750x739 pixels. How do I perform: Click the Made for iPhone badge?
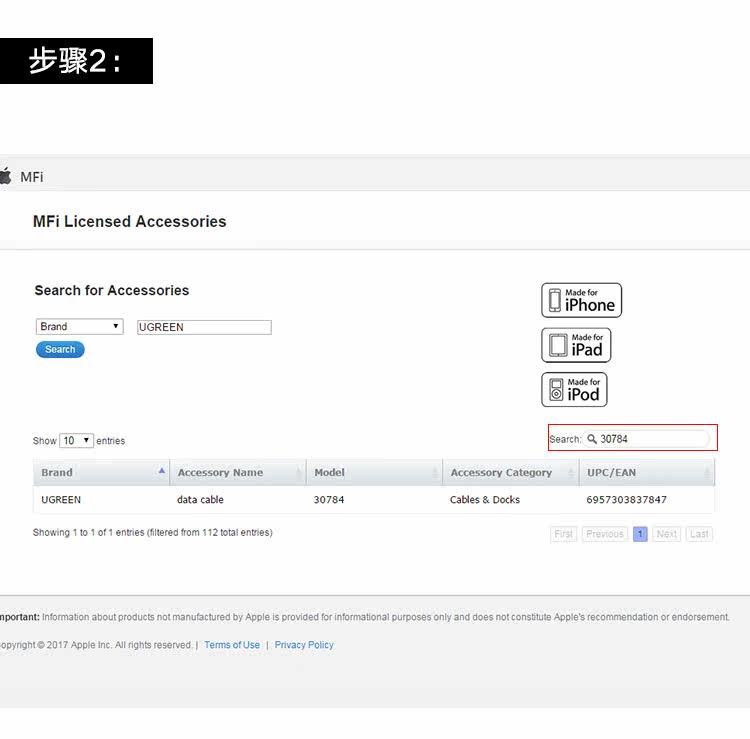[x=581, y=300]
